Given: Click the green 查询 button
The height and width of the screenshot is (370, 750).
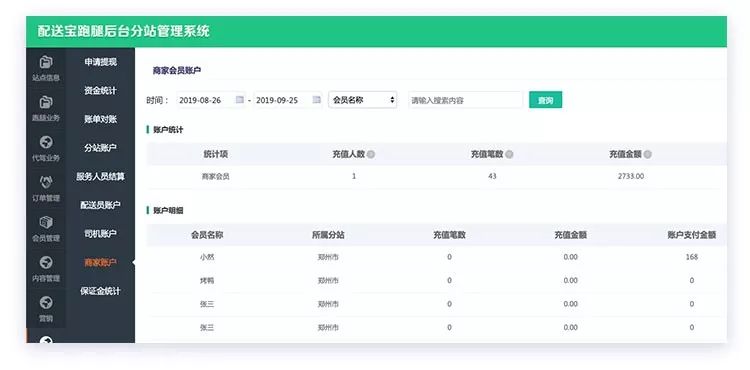Looking at the screenshot, I should pos(545,100).
